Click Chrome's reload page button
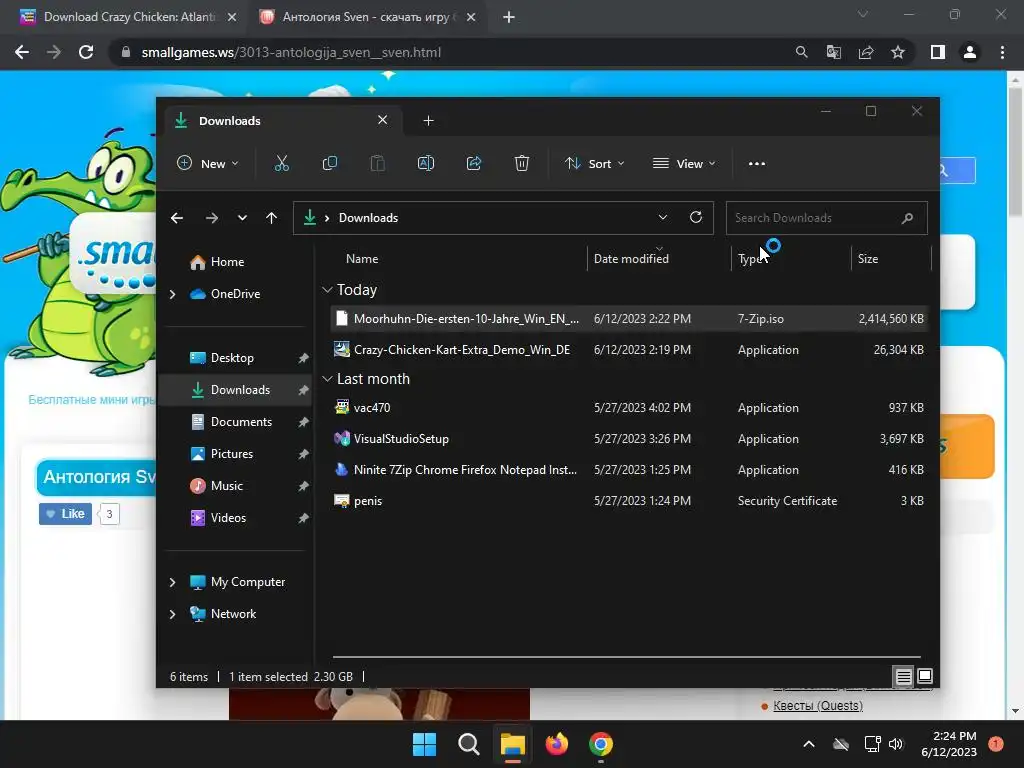 86,52
